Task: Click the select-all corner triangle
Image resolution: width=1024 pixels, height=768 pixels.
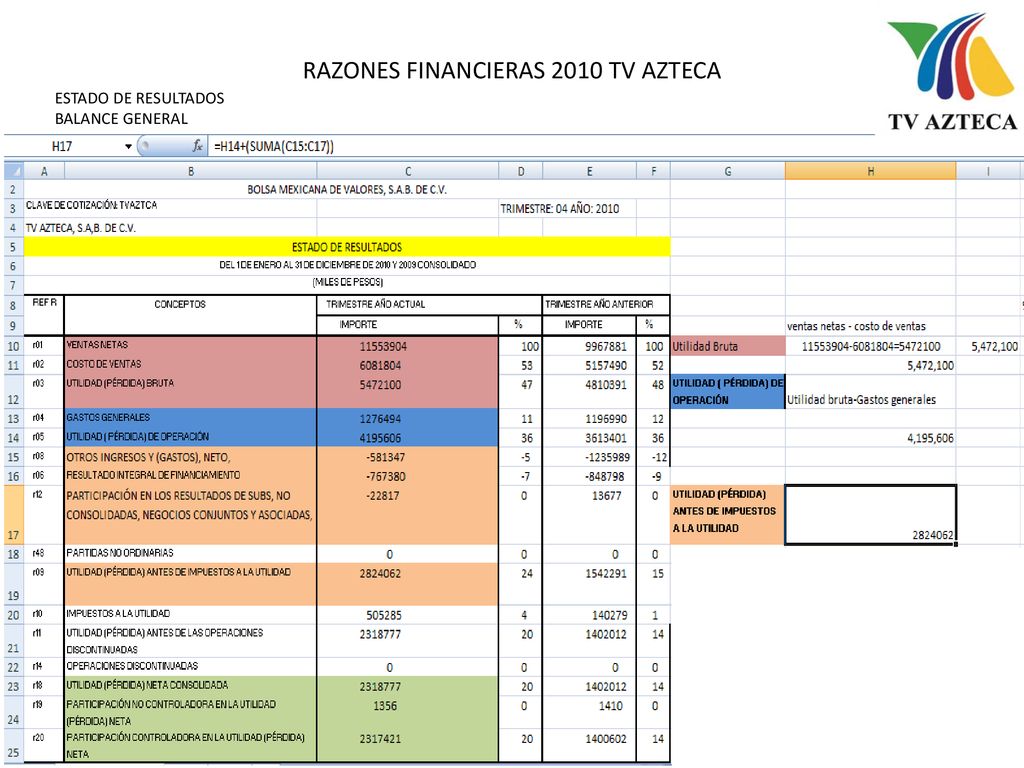Action: pos(14,171)
